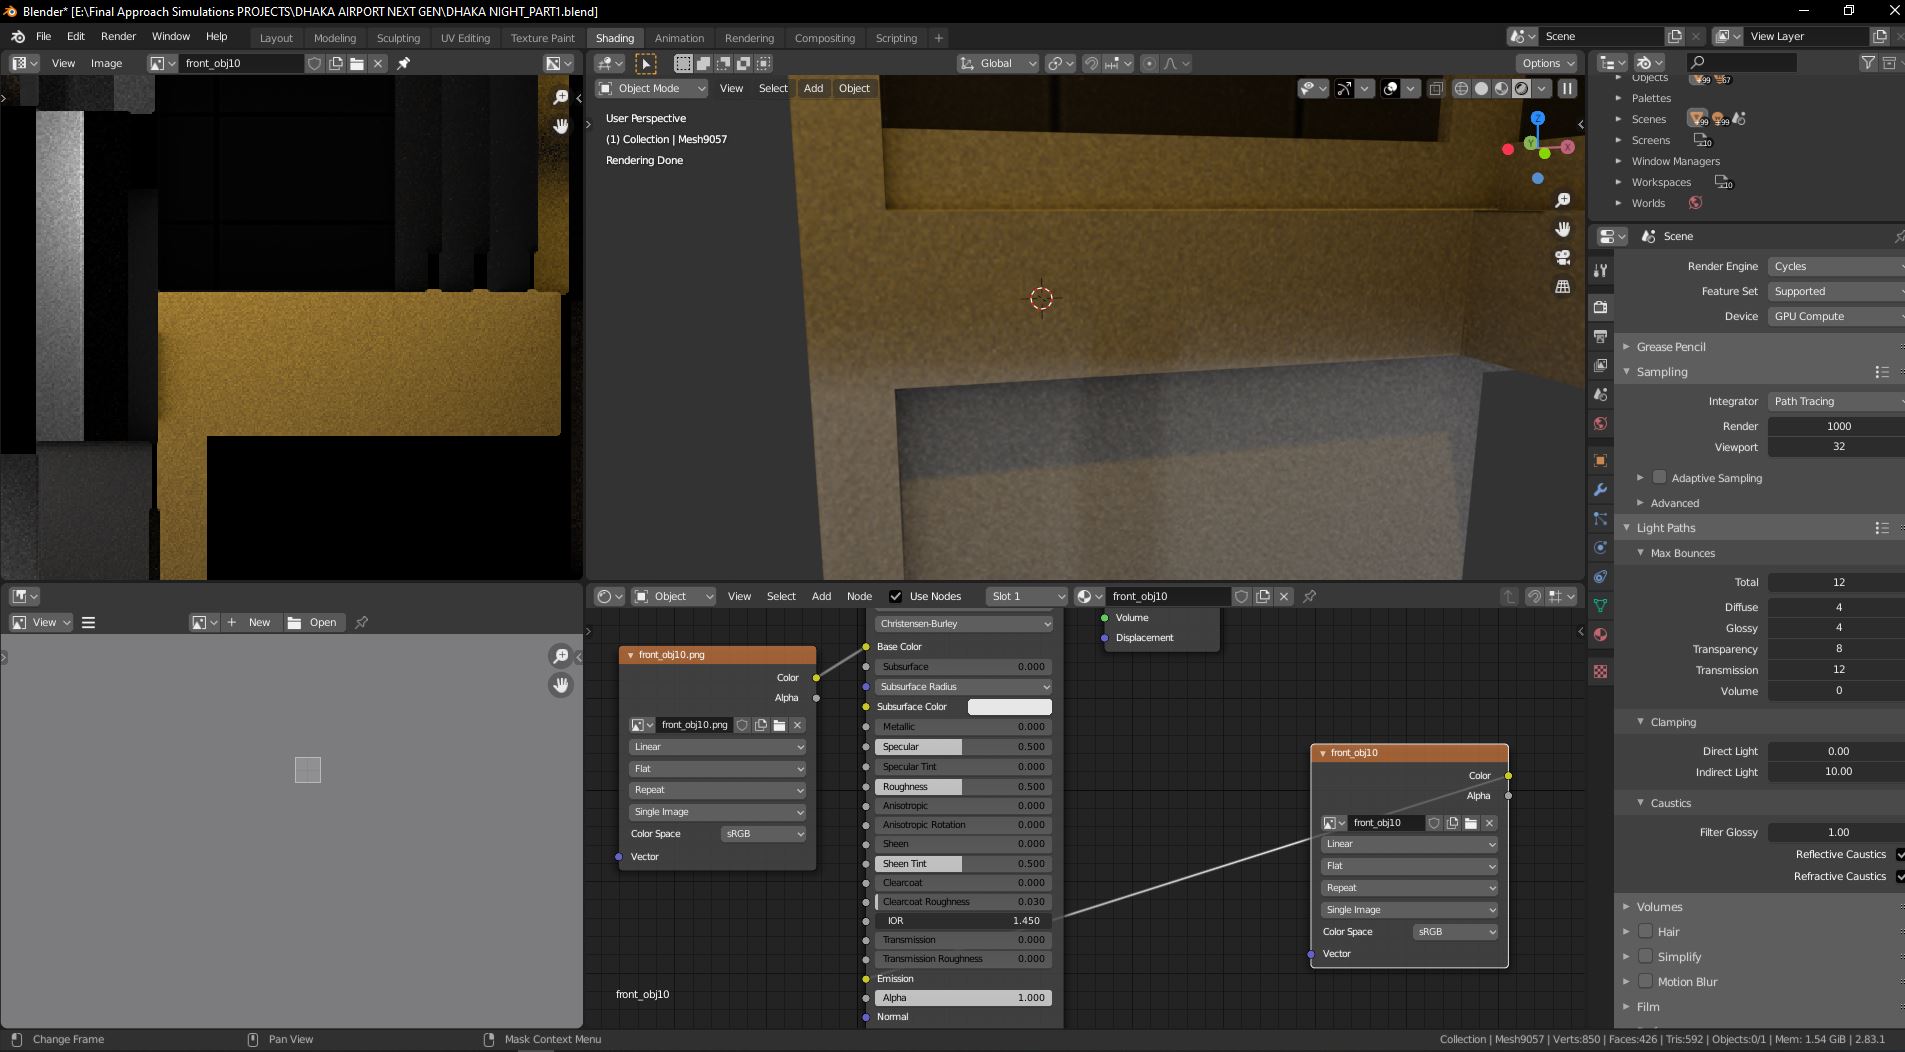This screenshot has height=1052, width=1905.
Task: Click the Subsurface Color swatch
Action: [x=1010, y=706]
